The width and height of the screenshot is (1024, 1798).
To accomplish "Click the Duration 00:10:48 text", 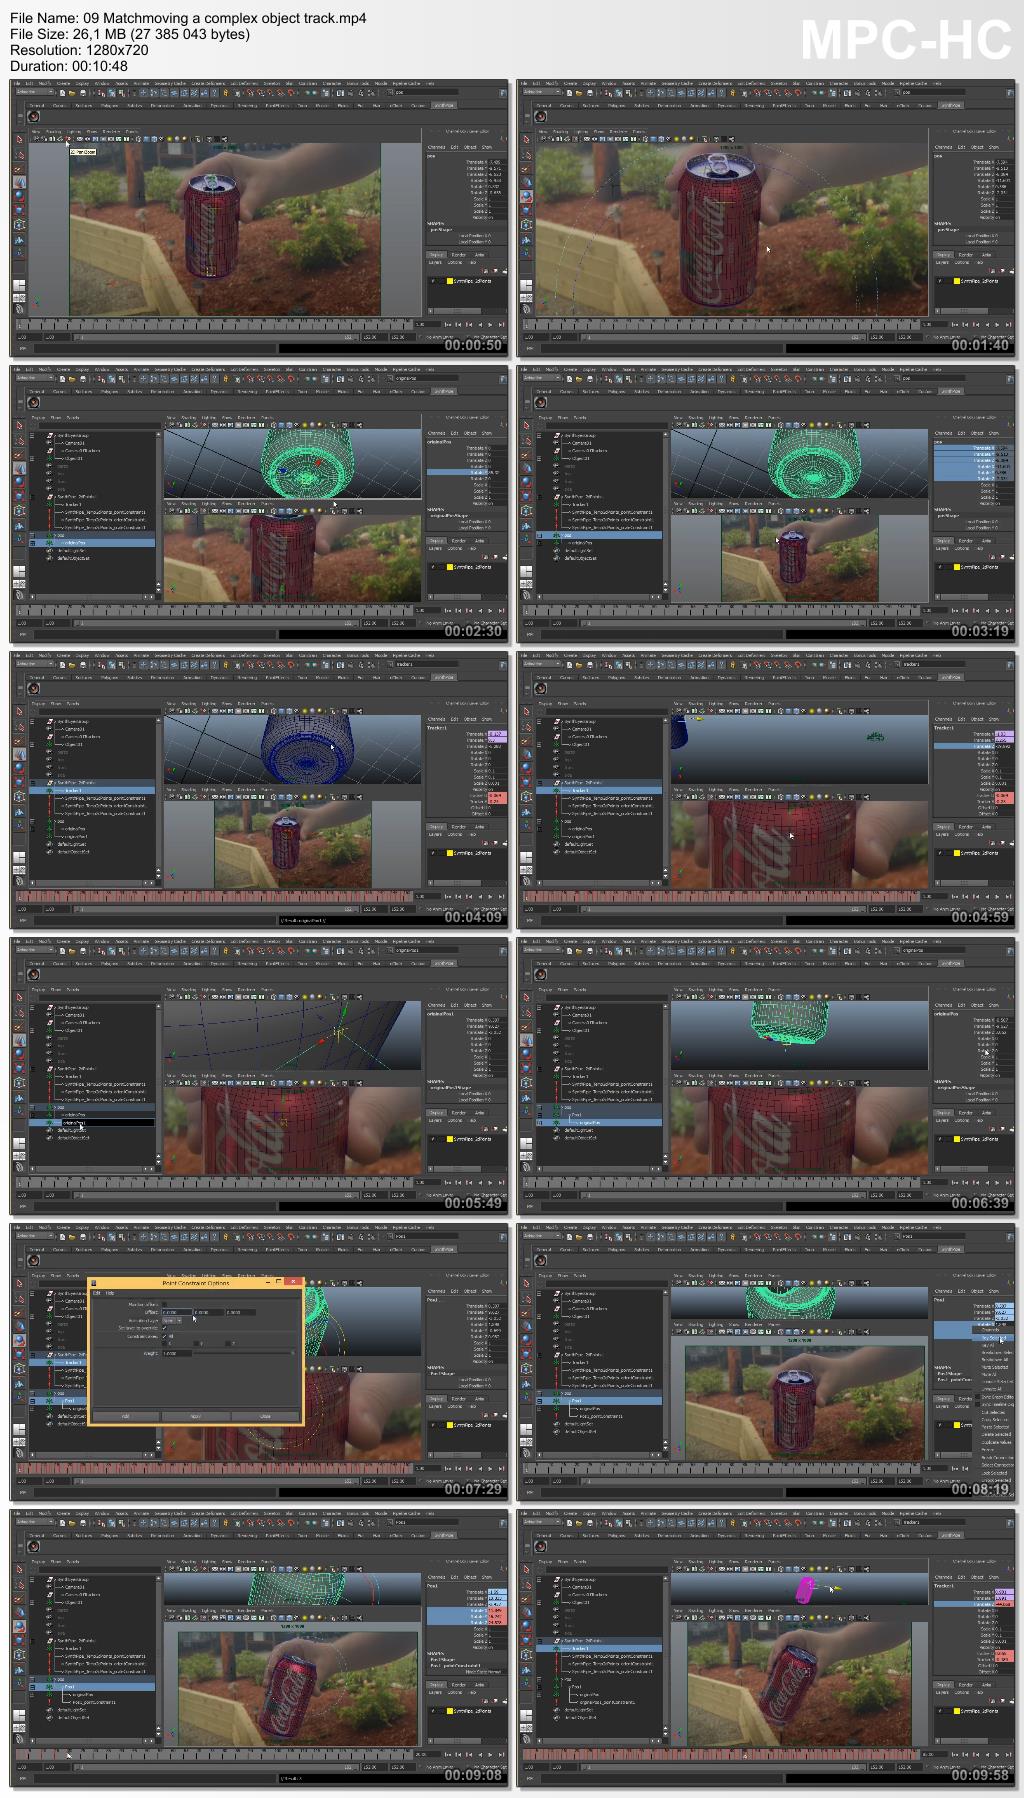I will tap(69, 66).
